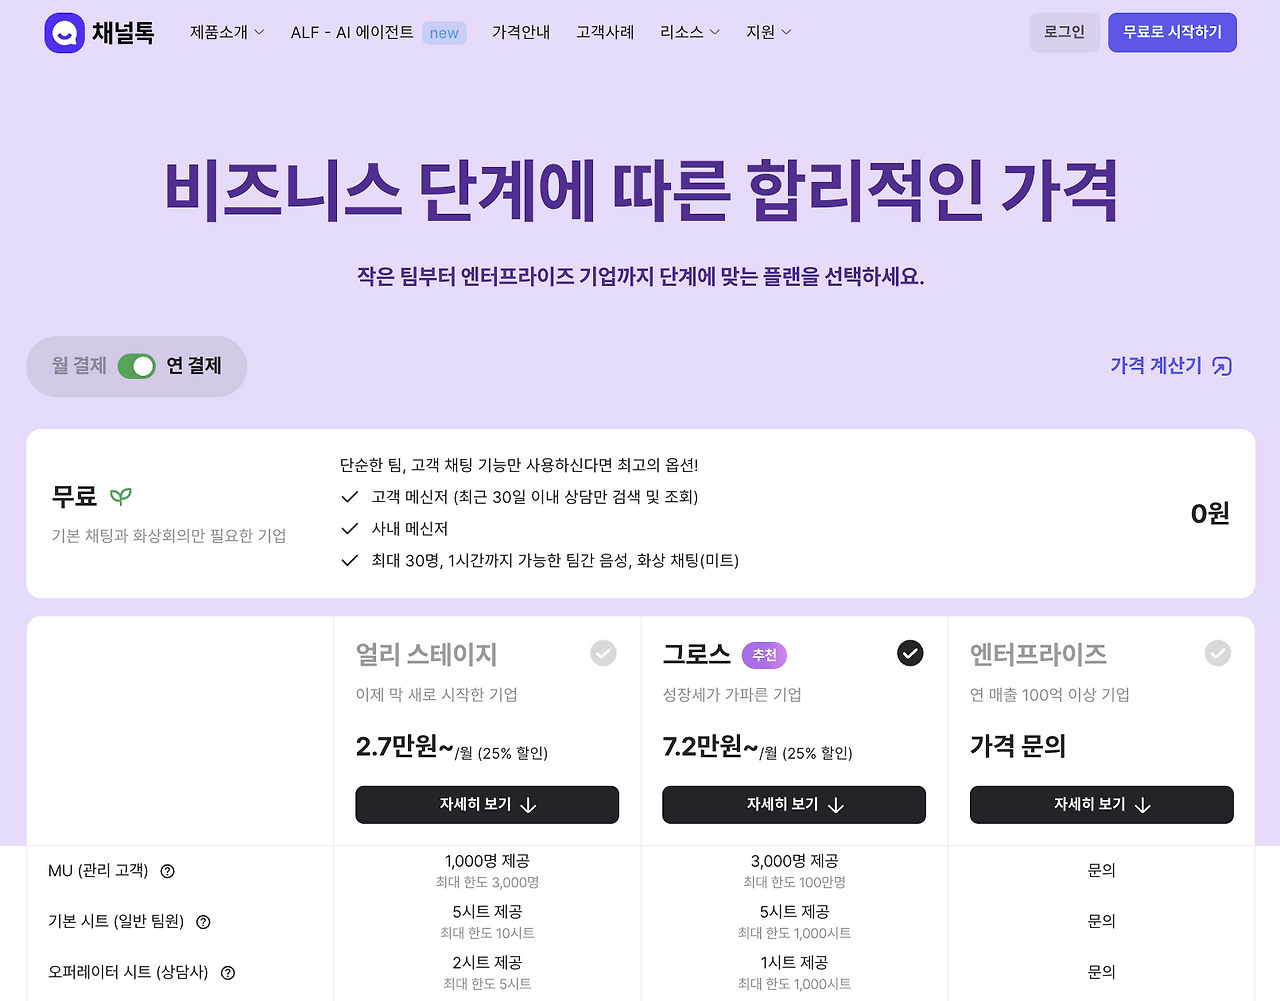Click the 무료로 시작하기 button
This screenshot has width=1280, height=1001.
coord(1172,32)
